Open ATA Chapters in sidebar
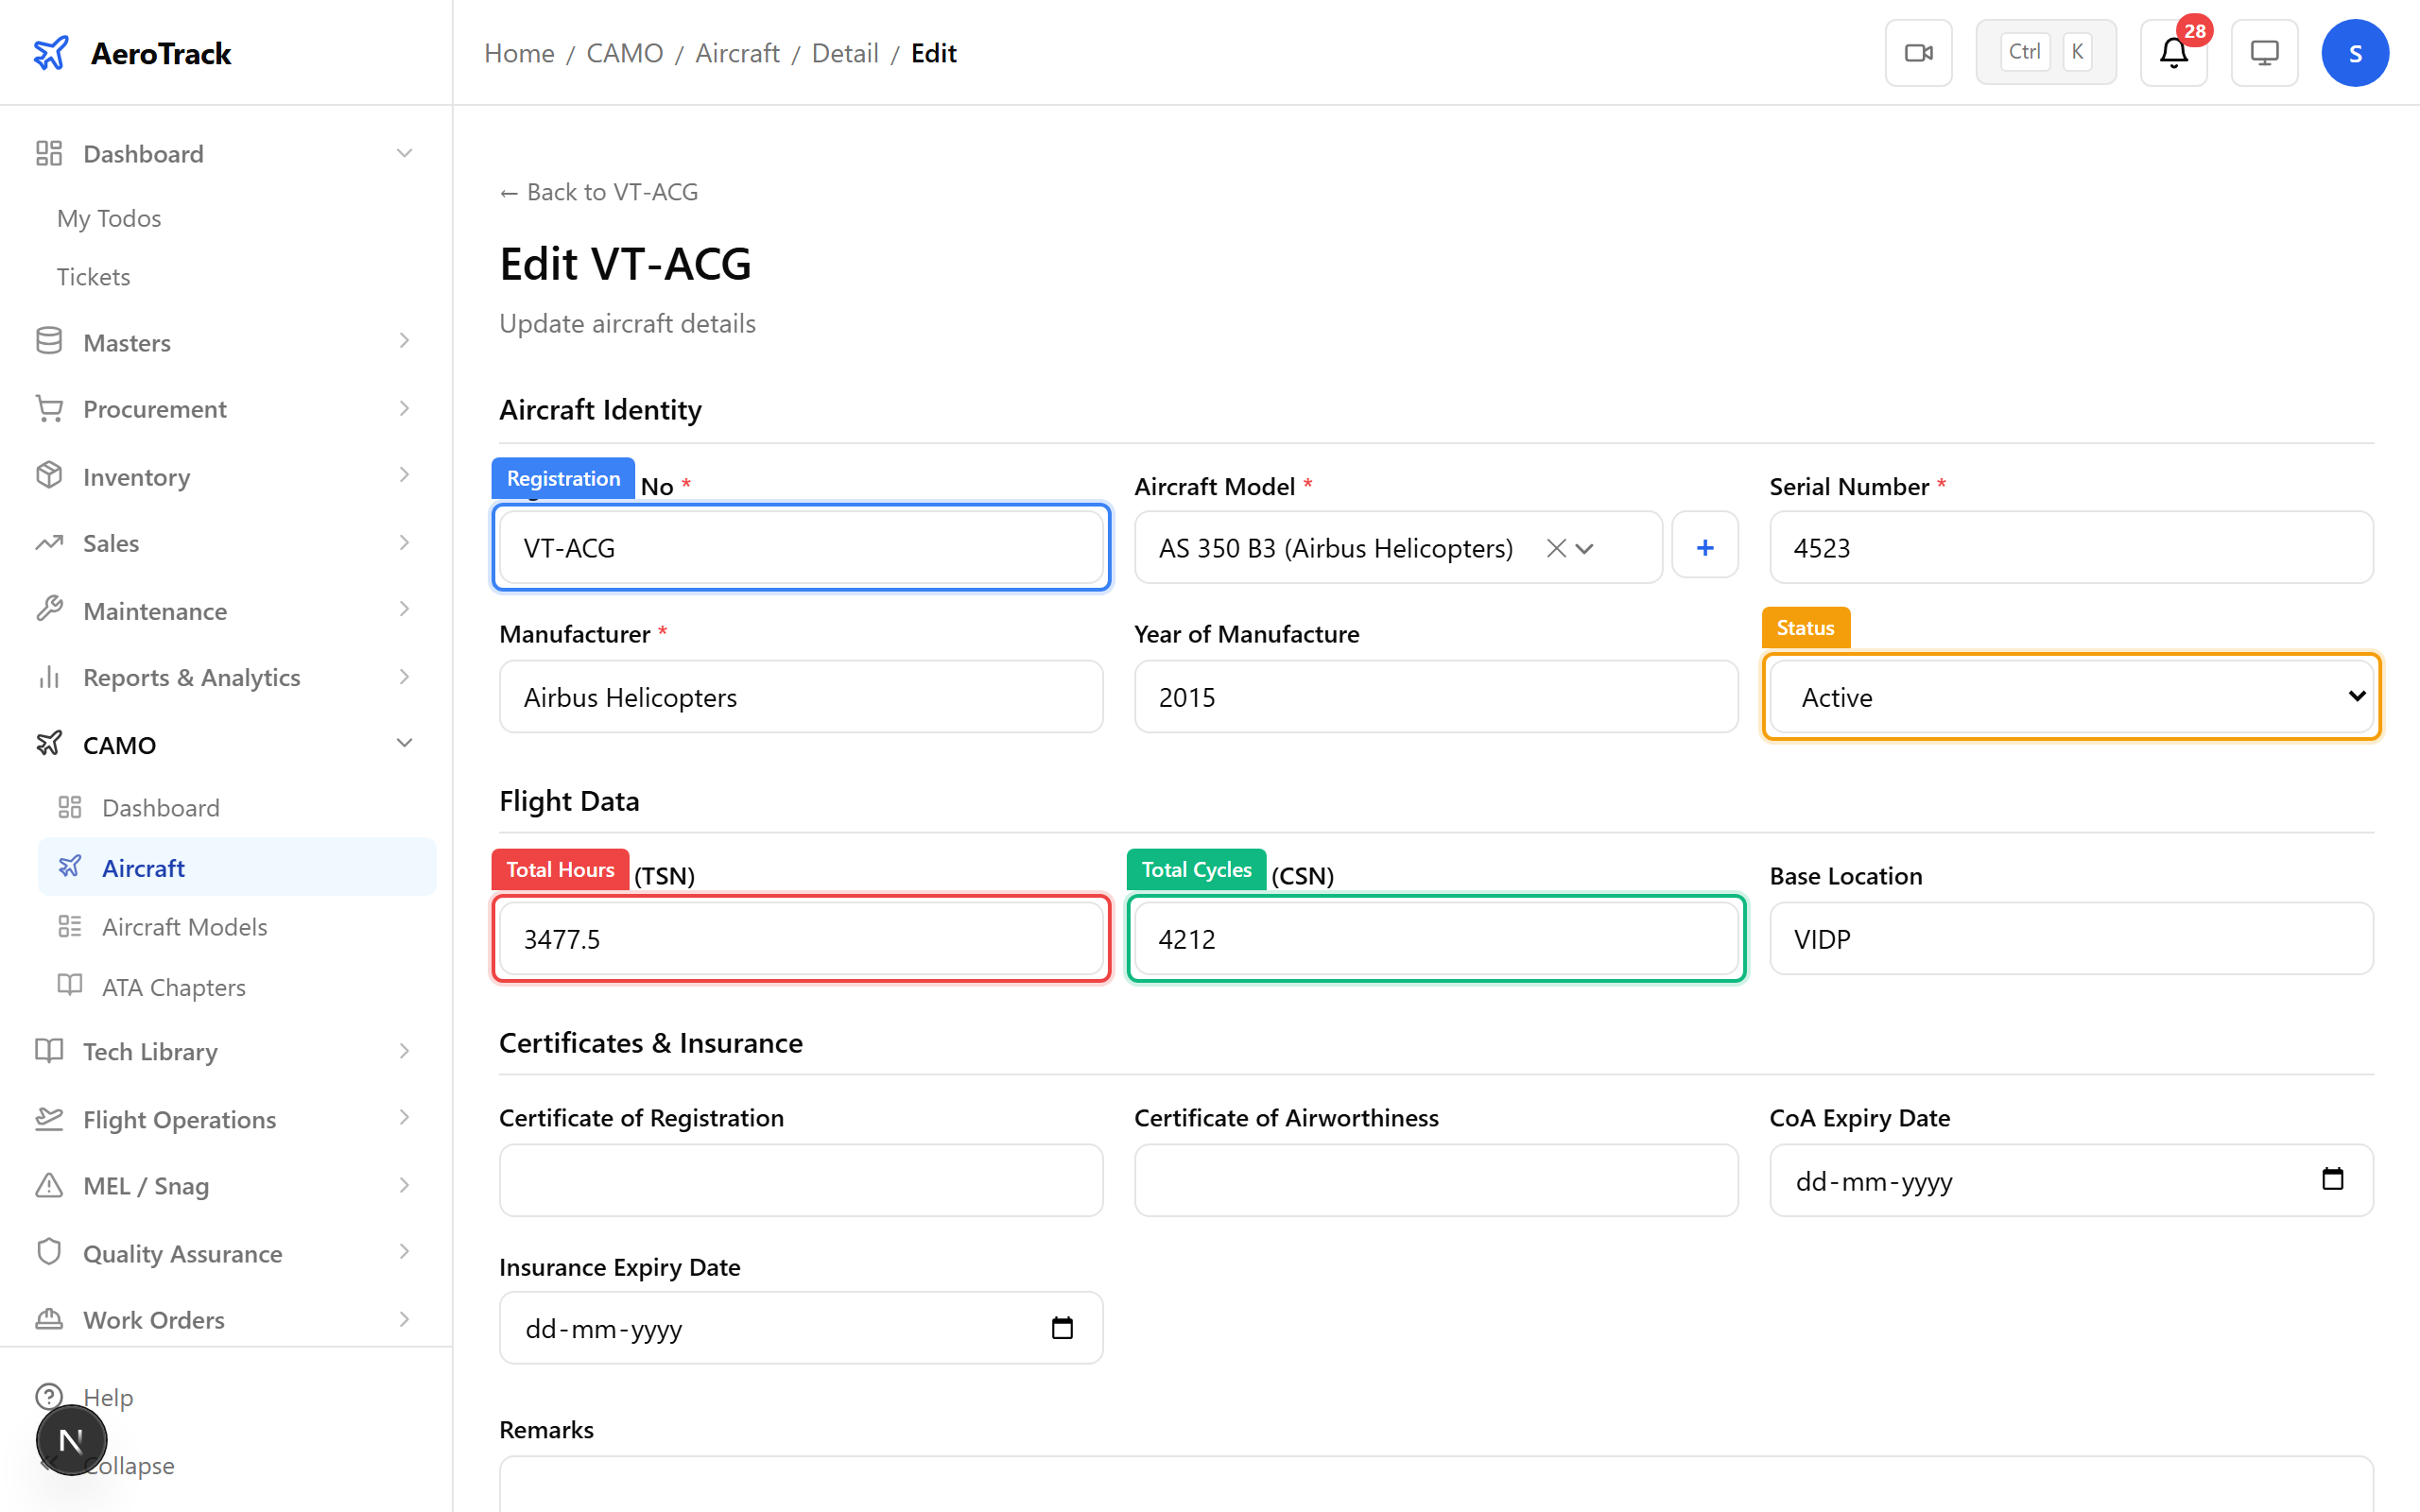 pyautogui.click(x=173, y=987)
